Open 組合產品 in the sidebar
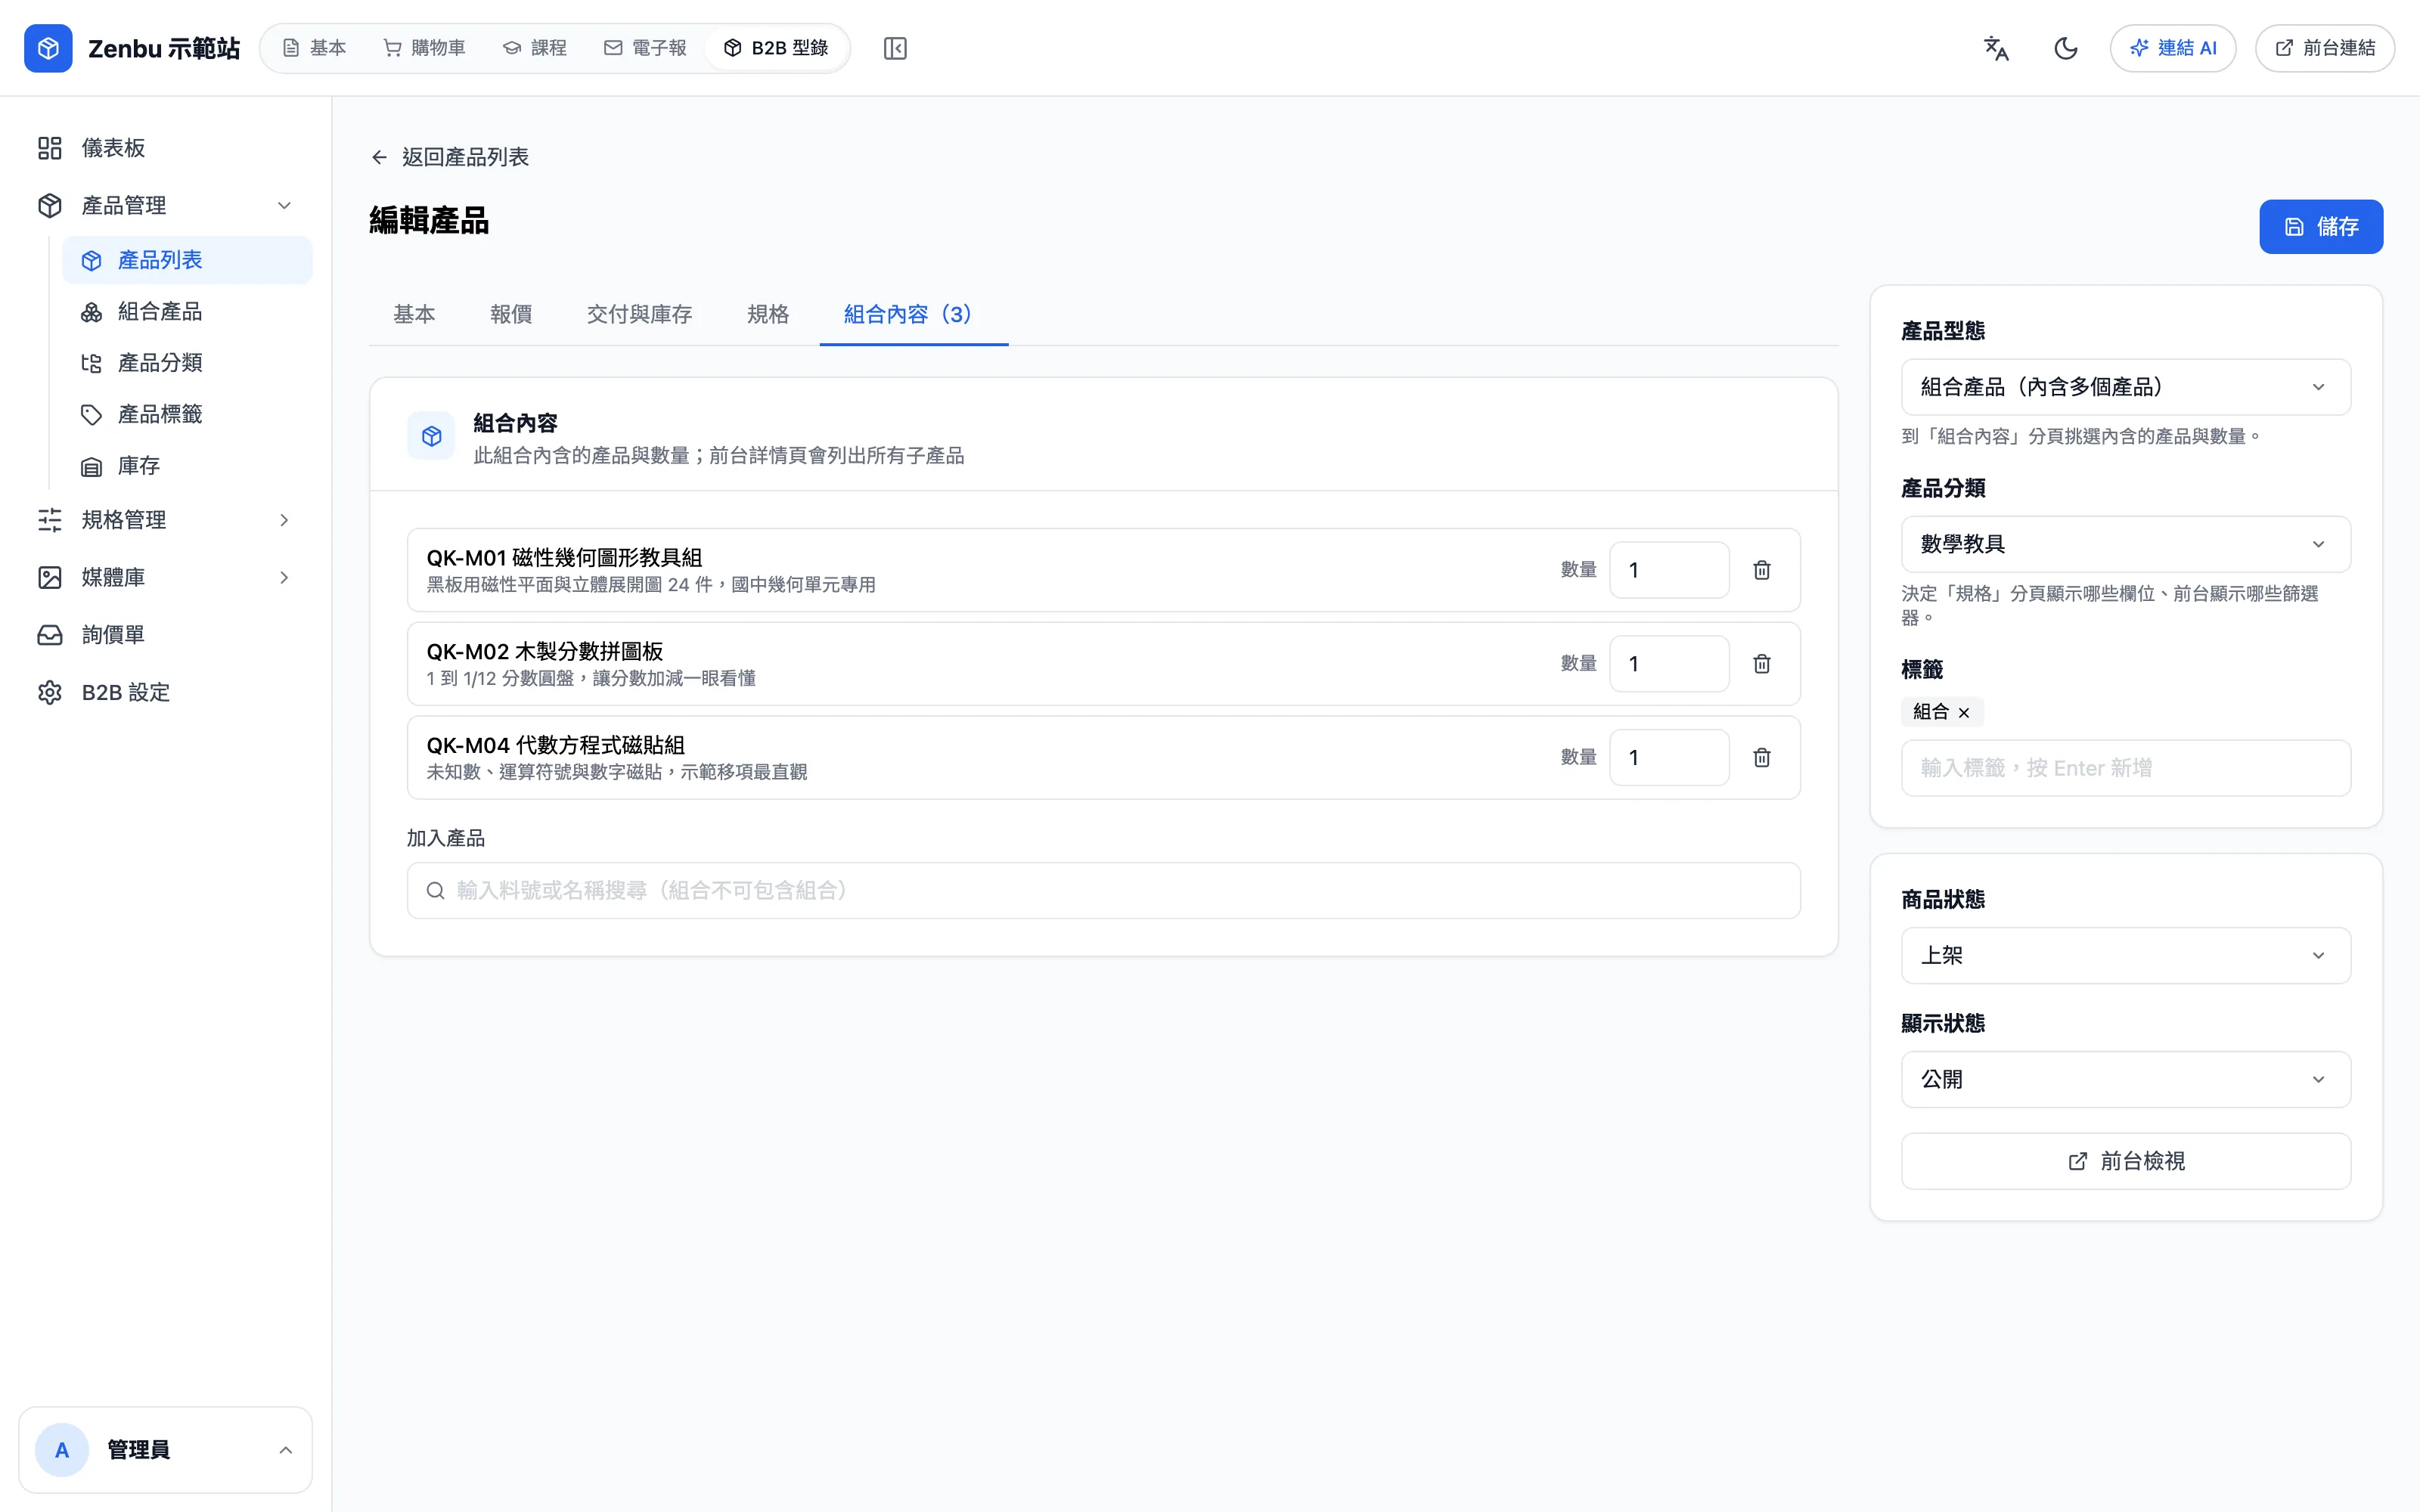Viewport: 2420px width, 1512px height. point(187,312)
